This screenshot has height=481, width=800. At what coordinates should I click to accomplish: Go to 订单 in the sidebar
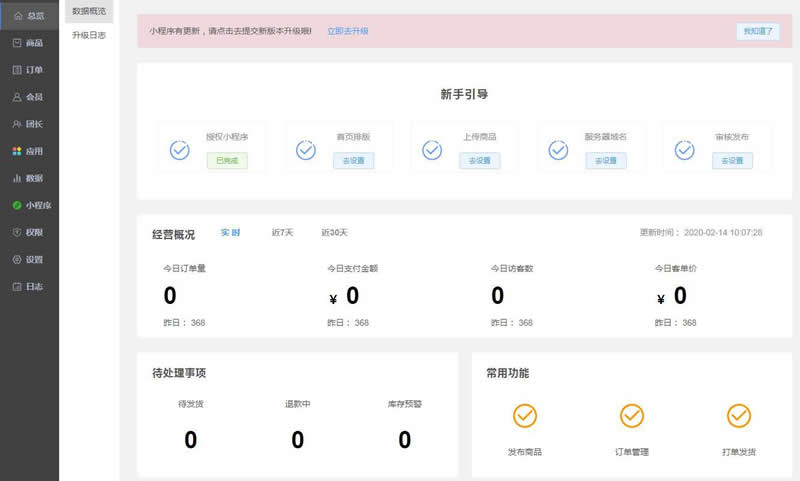[x=29, y=70]
